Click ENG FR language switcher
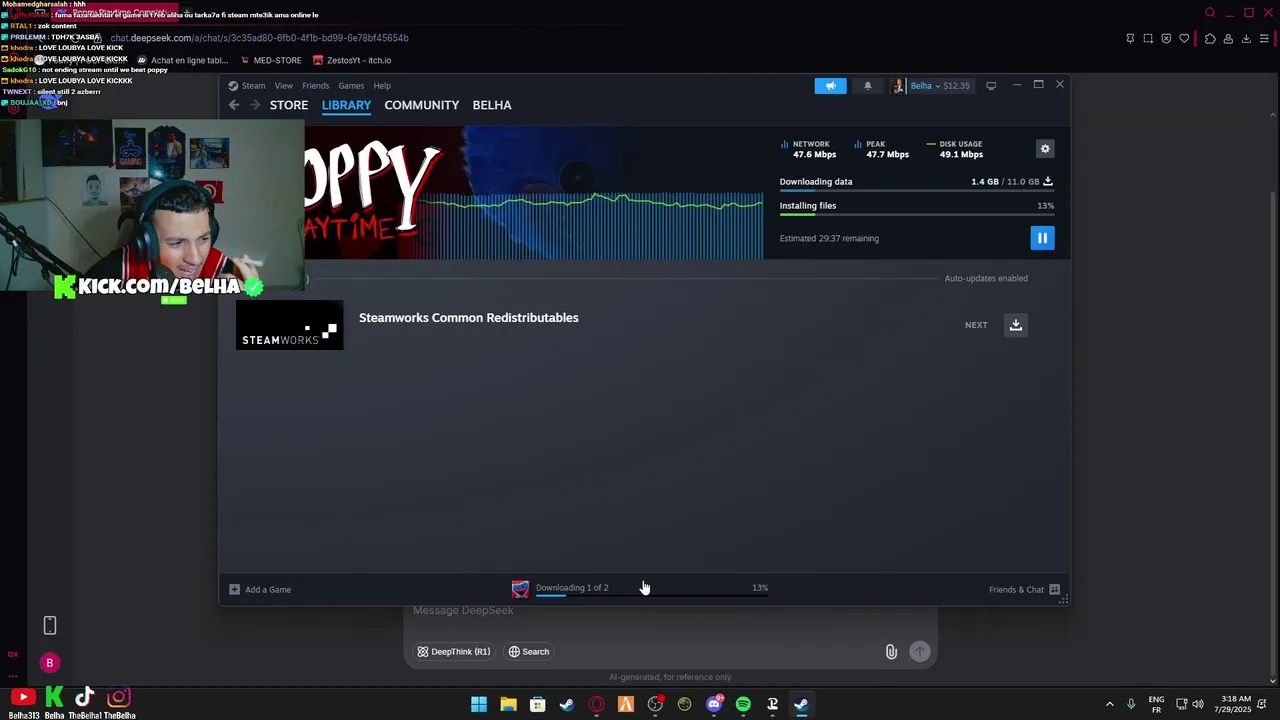 click(1156, 705)
